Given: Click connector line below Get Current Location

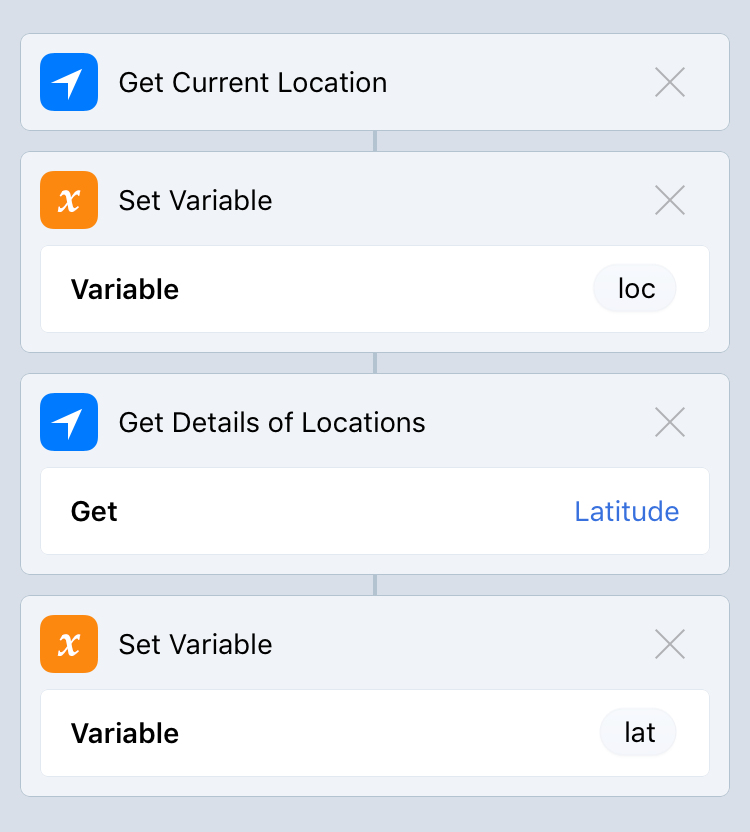Looking at the screenshot, I should click(375, 141).
